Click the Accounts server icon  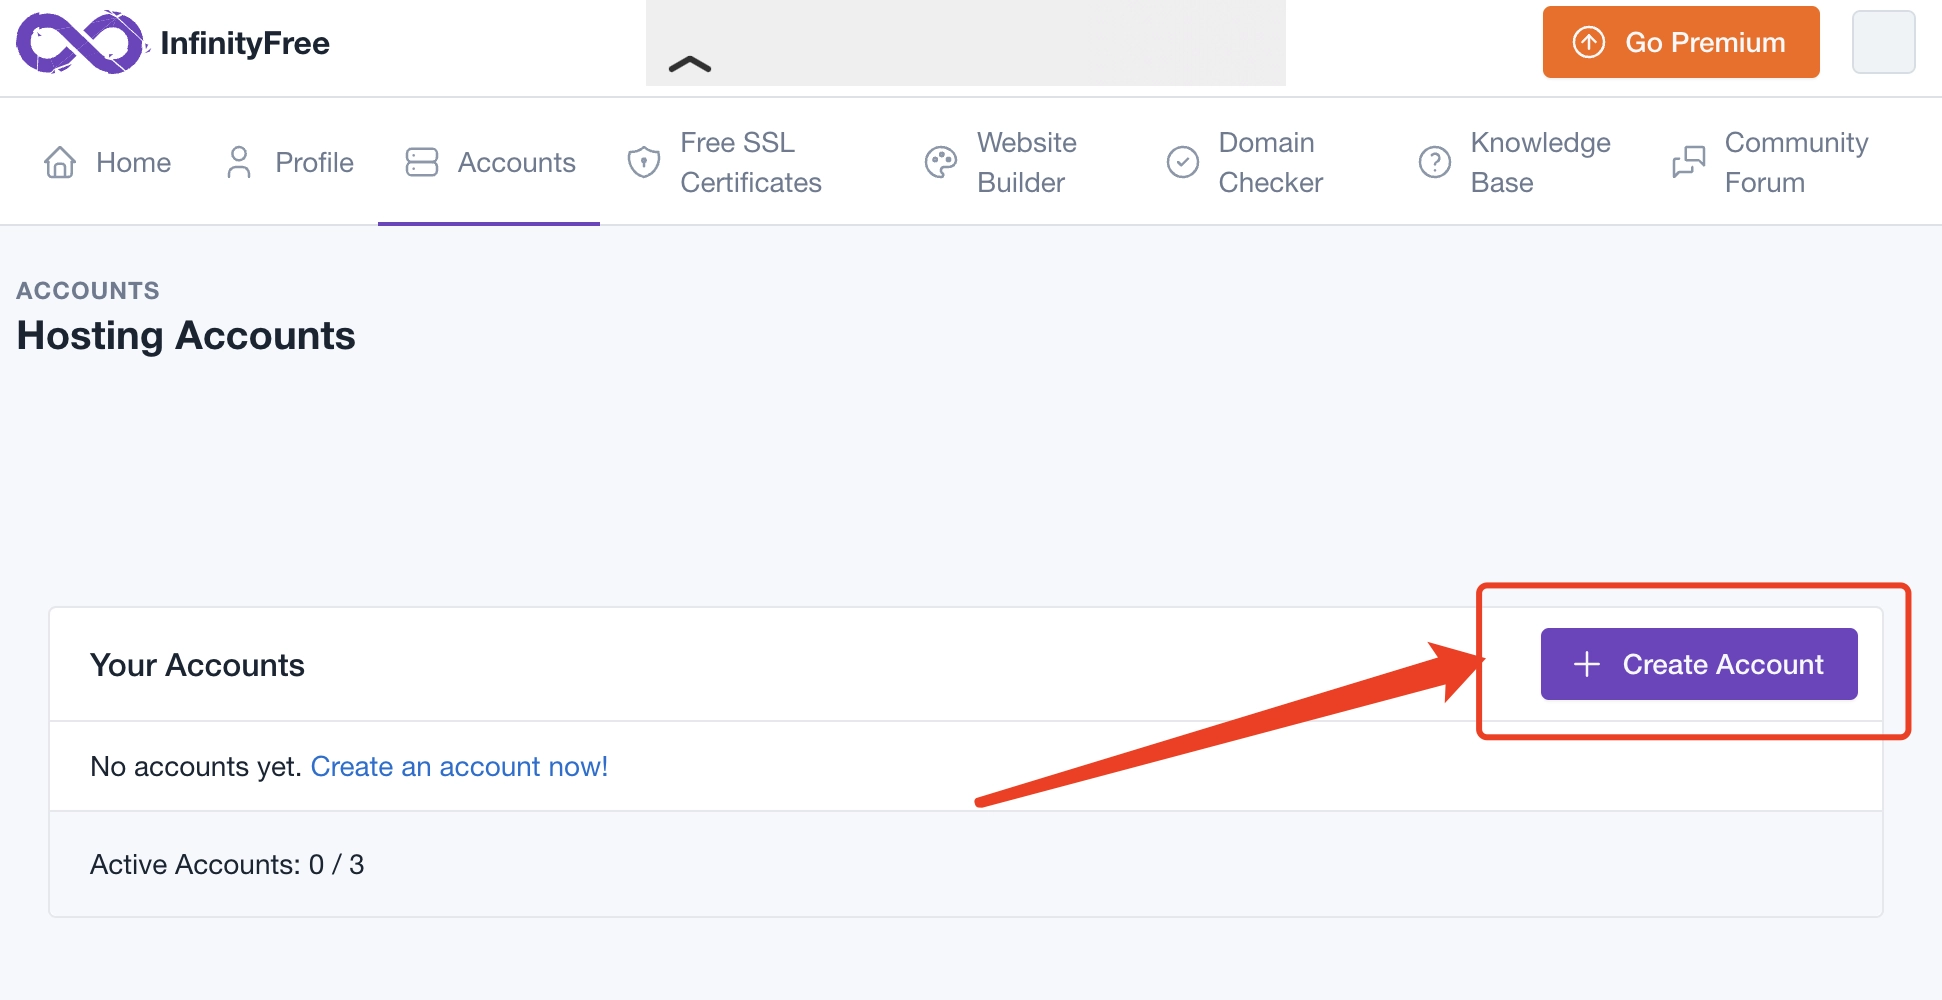pyautogui.click(x=422, y=162)
